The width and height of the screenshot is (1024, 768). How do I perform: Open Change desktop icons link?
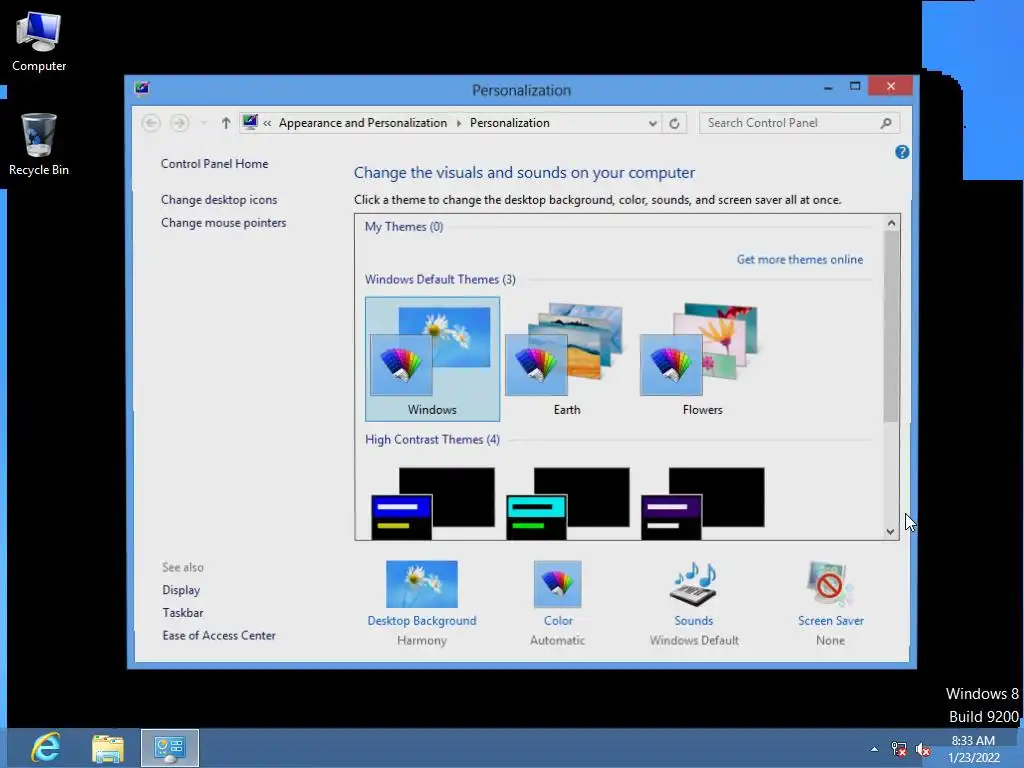[x=219, y=200]
